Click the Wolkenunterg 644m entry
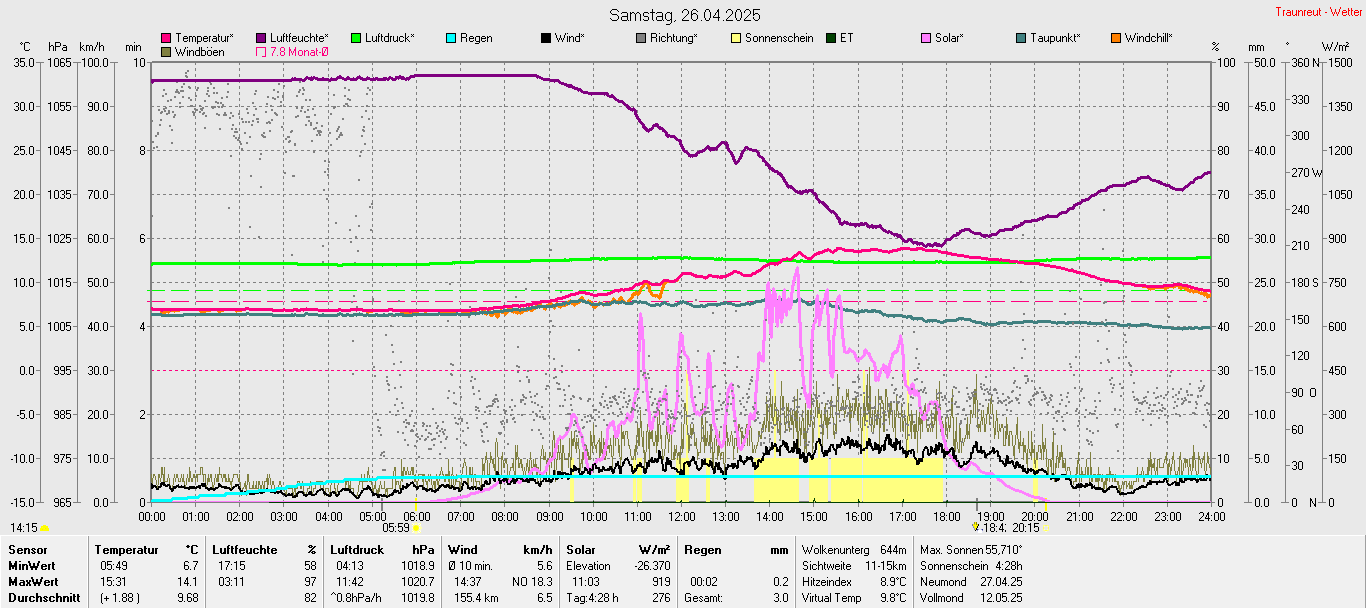The height and width of the screenshot is (608, 1366). coord(854,550)
